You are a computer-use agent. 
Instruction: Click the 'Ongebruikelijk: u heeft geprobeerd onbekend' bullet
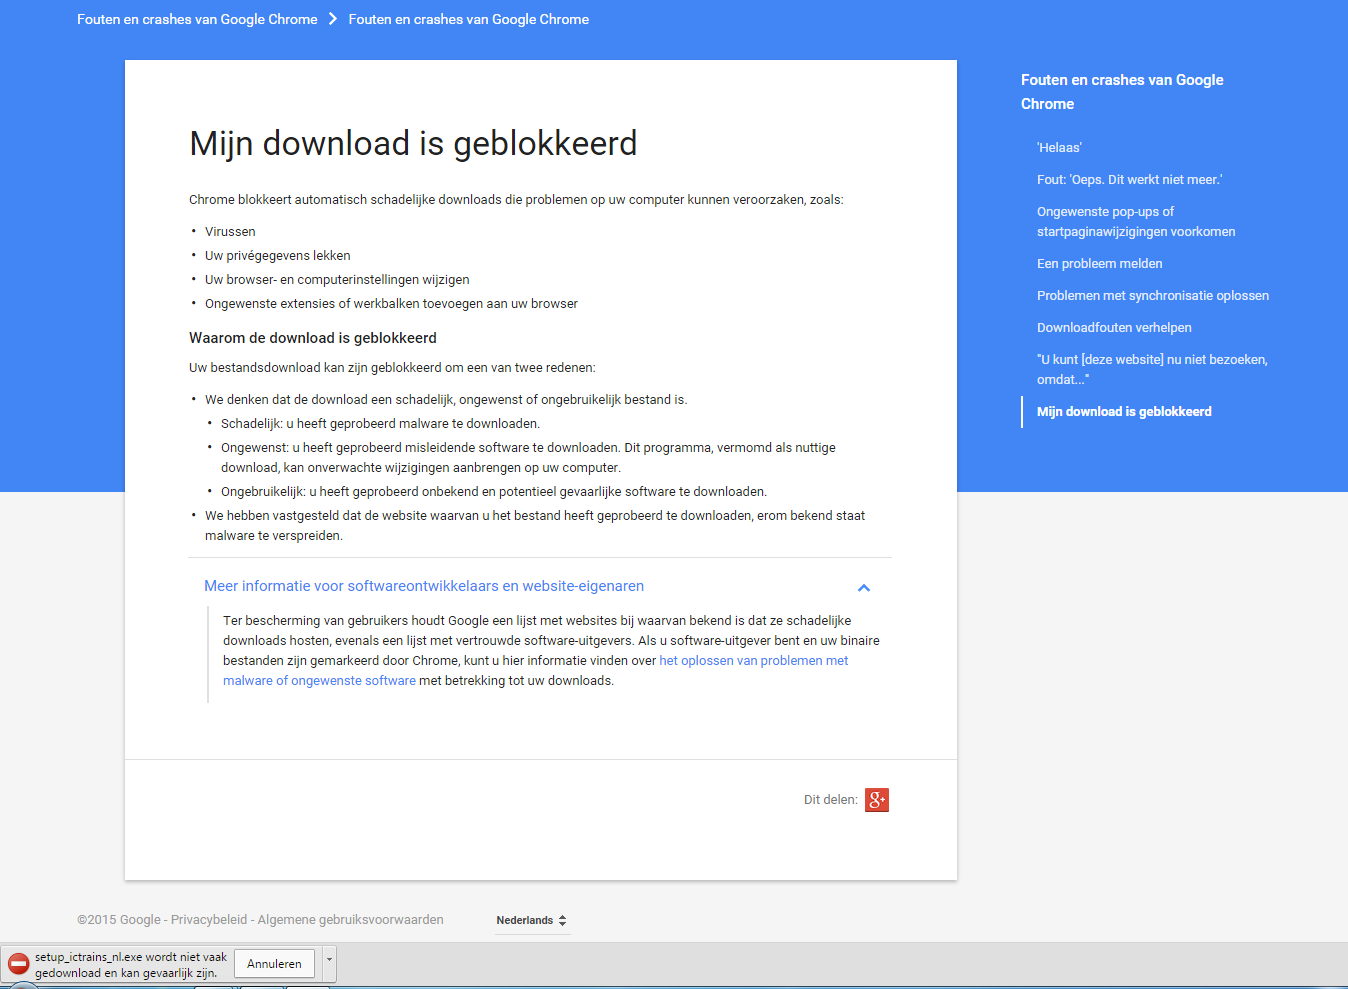pos(494,492)
